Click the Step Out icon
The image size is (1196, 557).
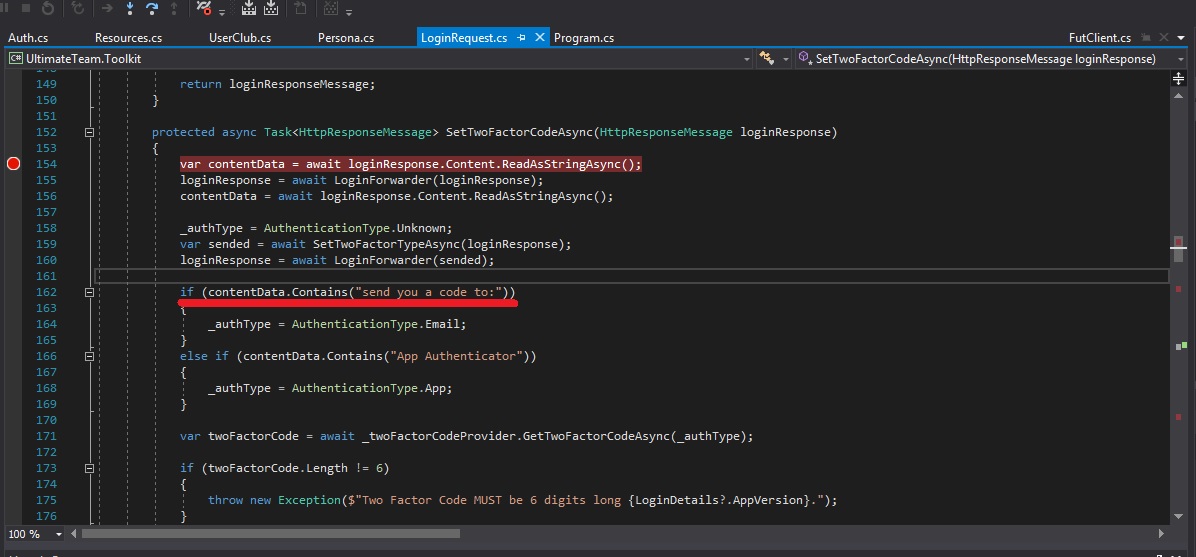174,8
